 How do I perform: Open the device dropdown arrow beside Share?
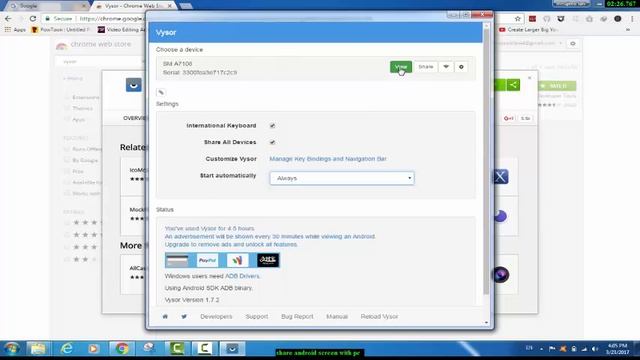point(446,67)
